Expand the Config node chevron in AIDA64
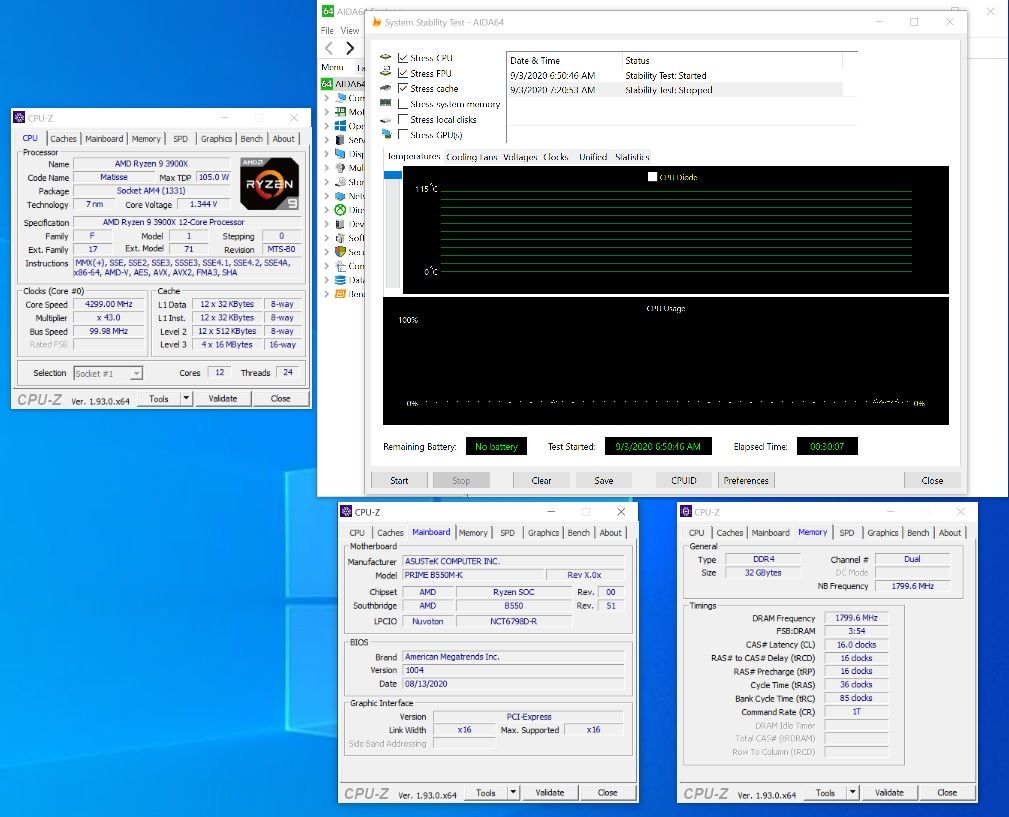This screenshot has width=1009, height=817. click(327, 266)
